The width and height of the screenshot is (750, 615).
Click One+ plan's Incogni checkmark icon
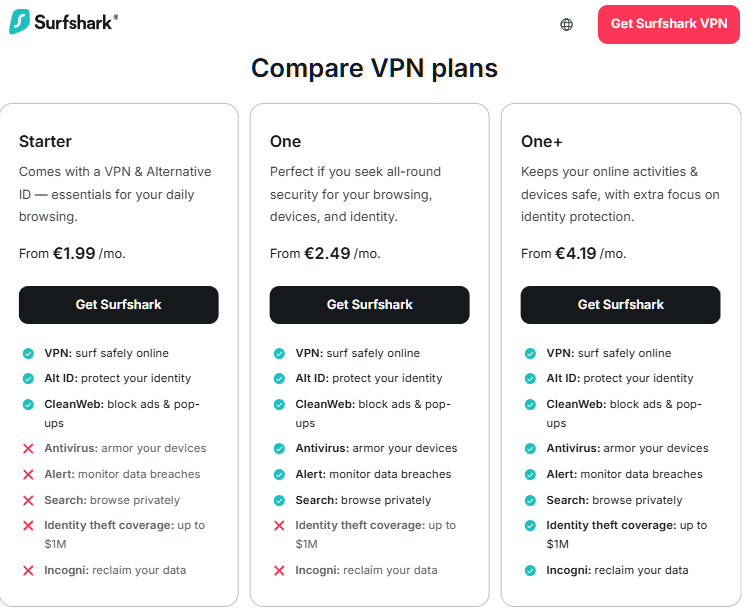pos(530,571)
